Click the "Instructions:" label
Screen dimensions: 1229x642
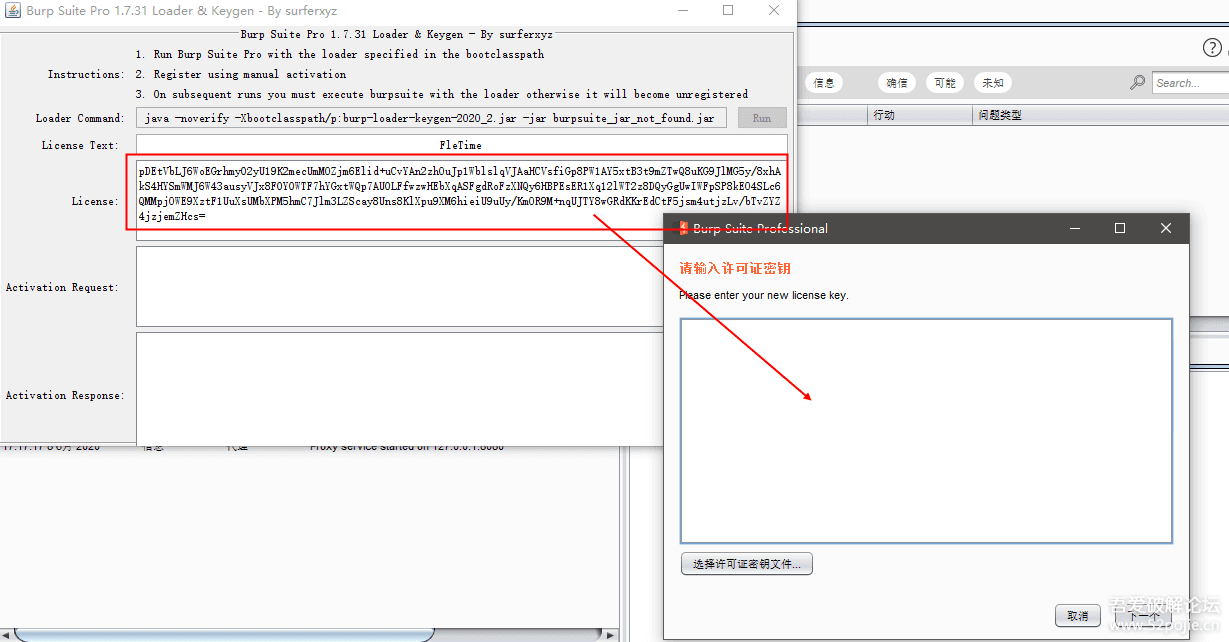point(86,74)
